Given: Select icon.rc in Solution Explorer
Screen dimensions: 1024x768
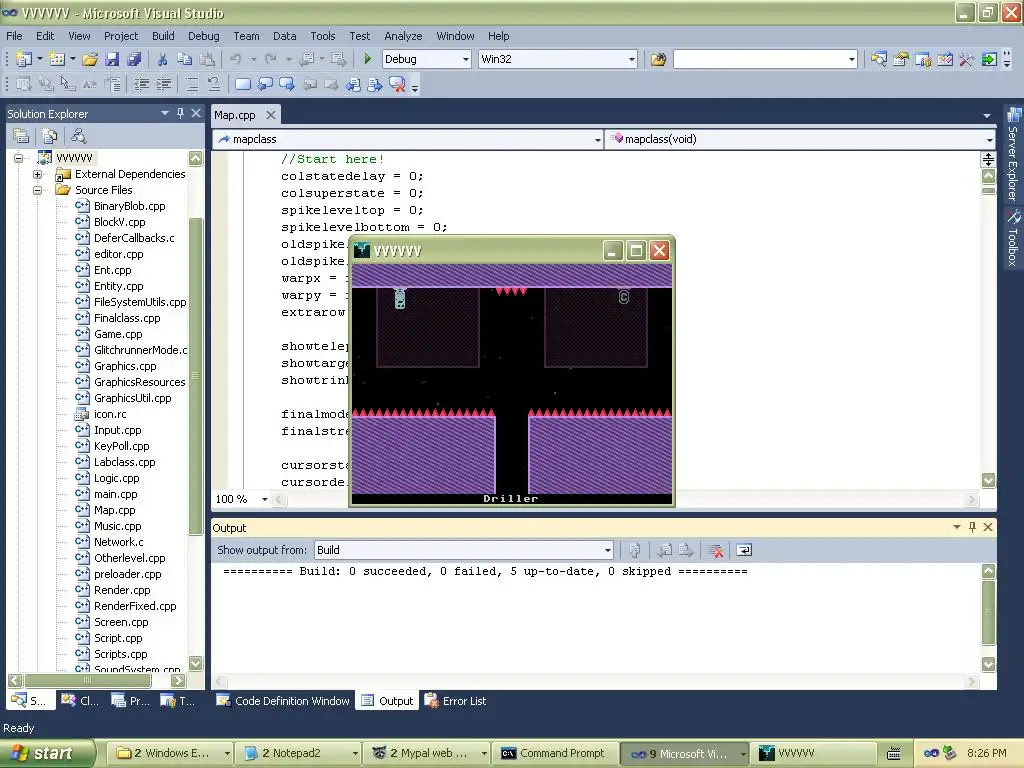Looking at the screenshot, I should click(x=110, y=414).
